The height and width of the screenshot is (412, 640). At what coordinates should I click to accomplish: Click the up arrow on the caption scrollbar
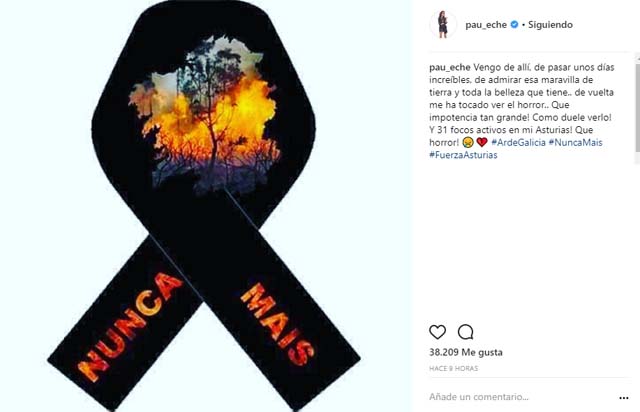638,58
